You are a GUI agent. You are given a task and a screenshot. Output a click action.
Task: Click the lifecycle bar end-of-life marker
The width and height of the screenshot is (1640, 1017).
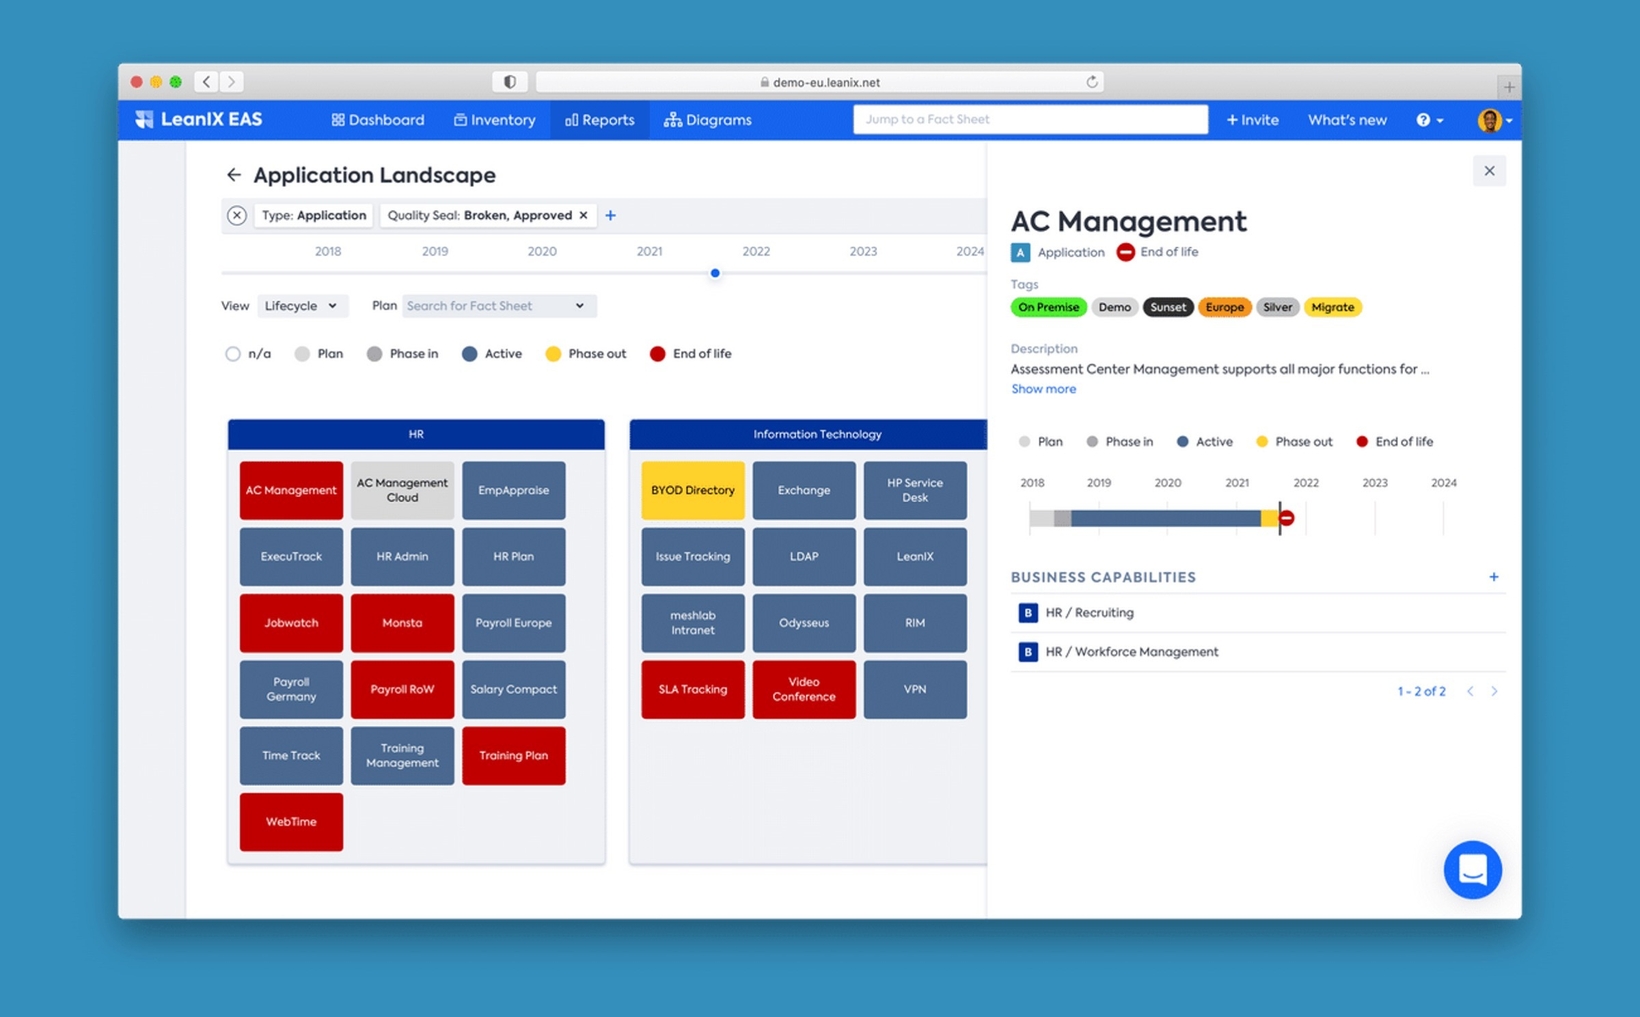pos(1286,518)
